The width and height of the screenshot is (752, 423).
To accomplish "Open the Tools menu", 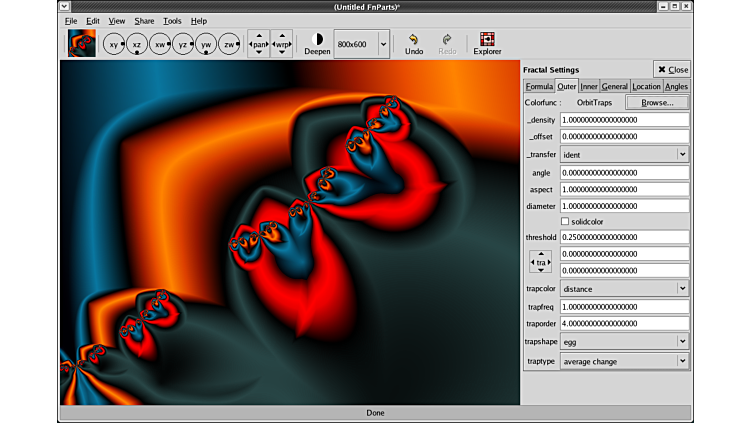I will (172, 21).
